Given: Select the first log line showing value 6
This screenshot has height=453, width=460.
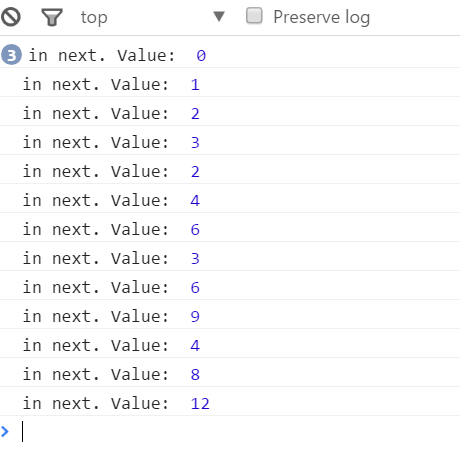Looking at the screenshot, I should (x=230, y=229).
